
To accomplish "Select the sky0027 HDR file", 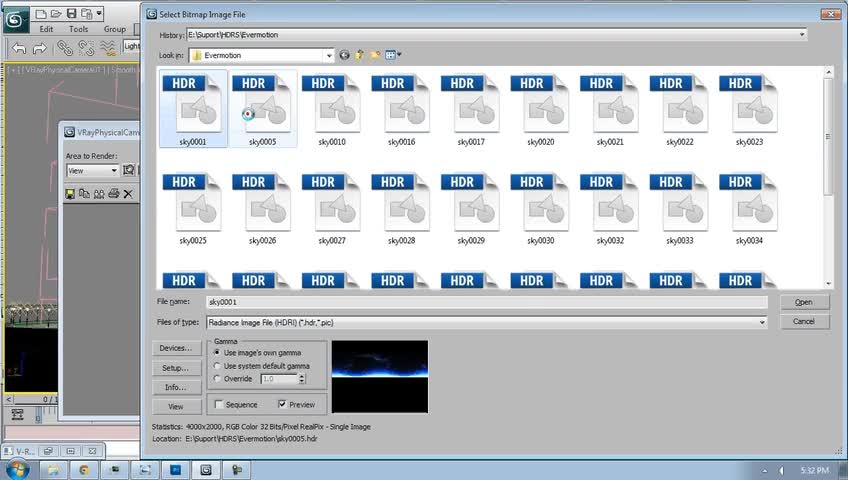I will pos(332,209).
